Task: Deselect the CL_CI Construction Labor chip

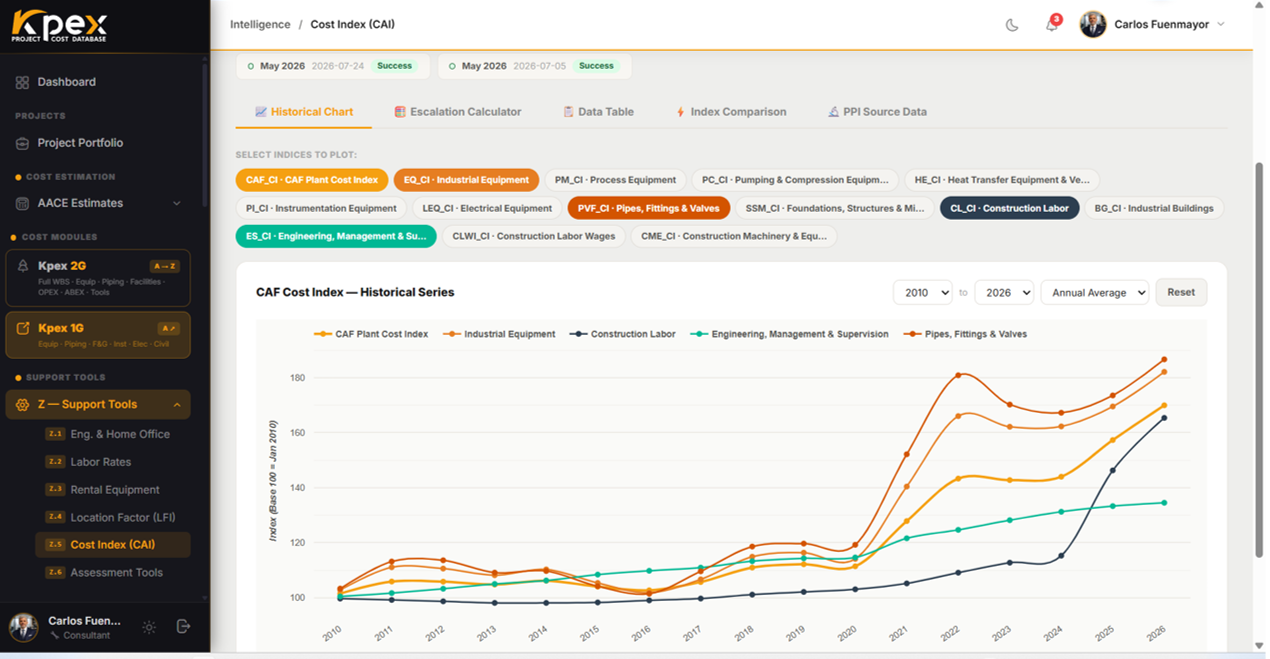Action: tap(1009, 208)
